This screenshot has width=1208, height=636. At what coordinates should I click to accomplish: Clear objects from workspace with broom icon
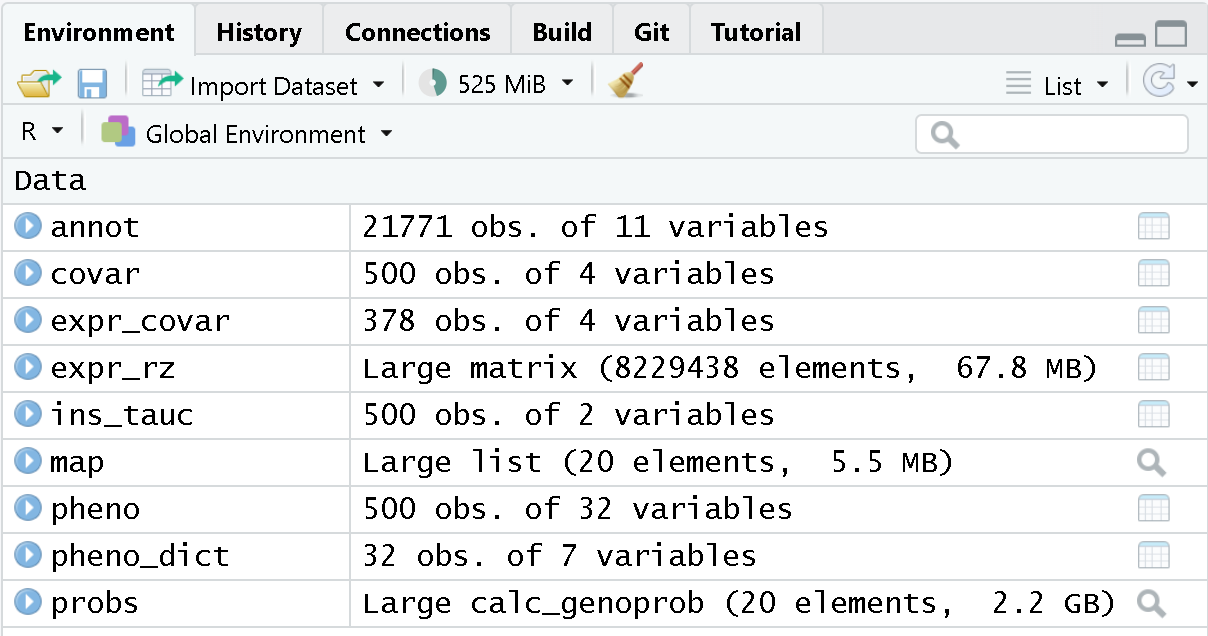[623, 84]
